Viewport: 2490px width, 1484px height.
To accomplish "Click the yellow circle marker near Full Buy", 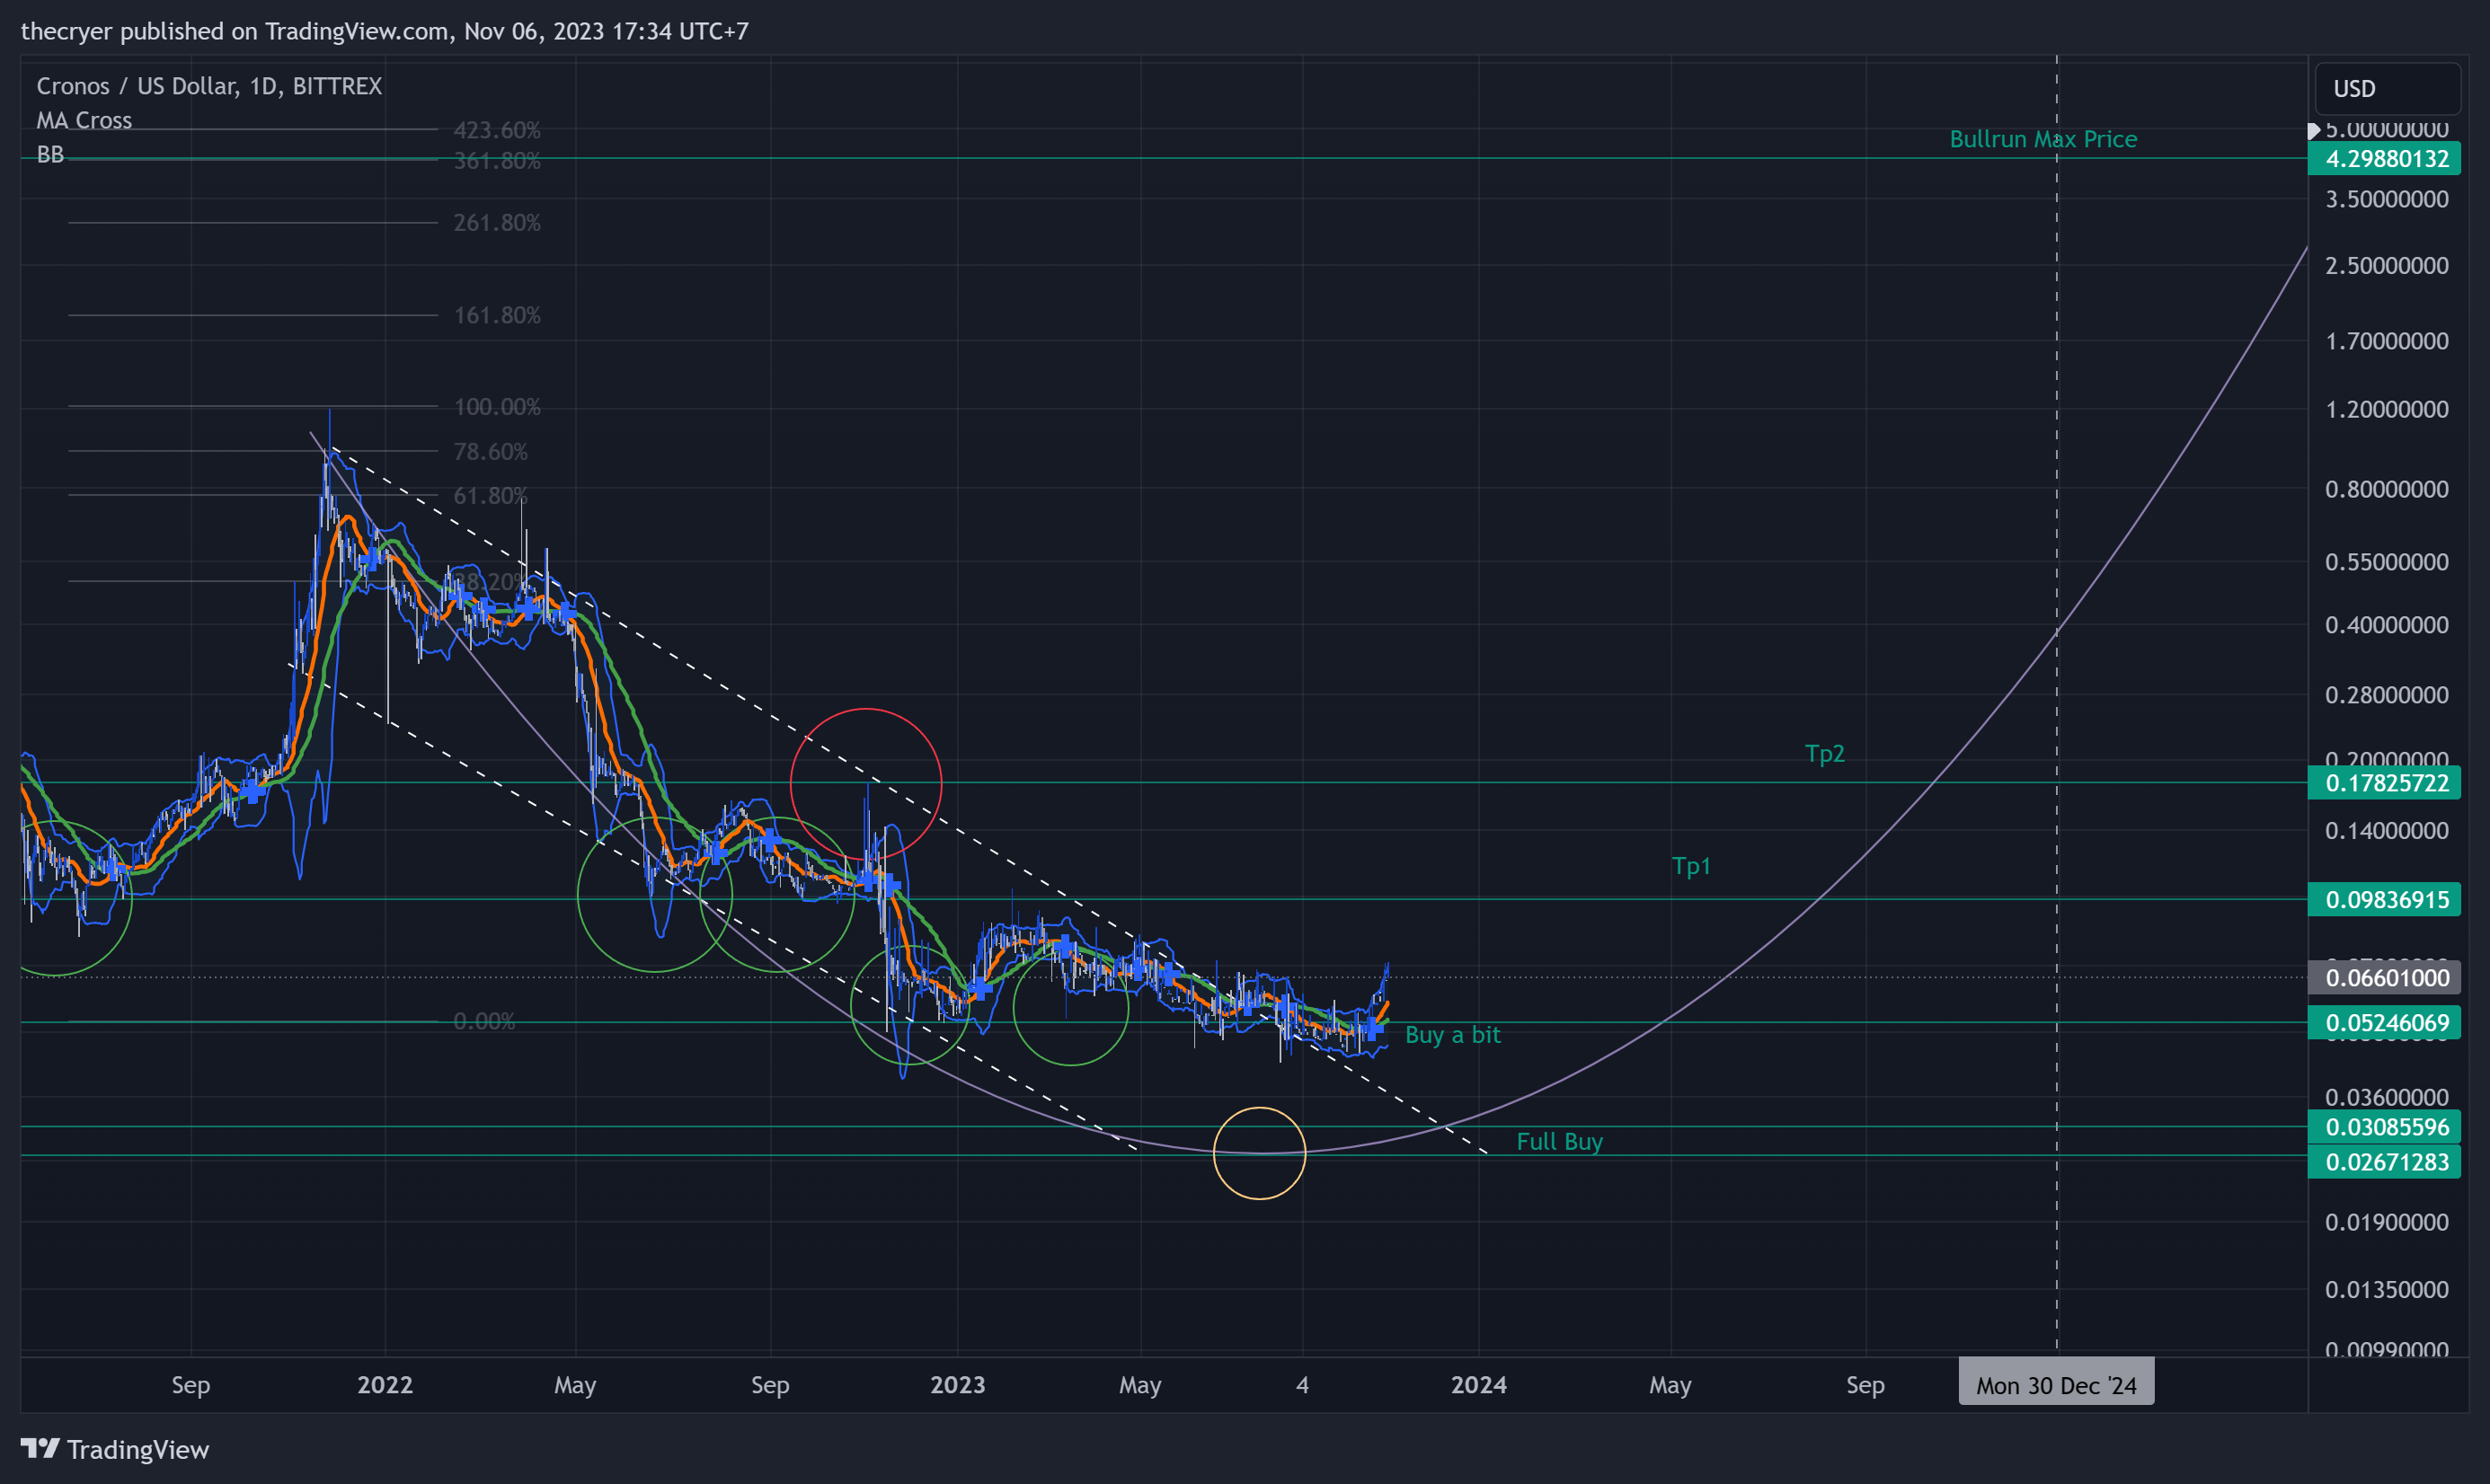I will coord(1259,1153).
